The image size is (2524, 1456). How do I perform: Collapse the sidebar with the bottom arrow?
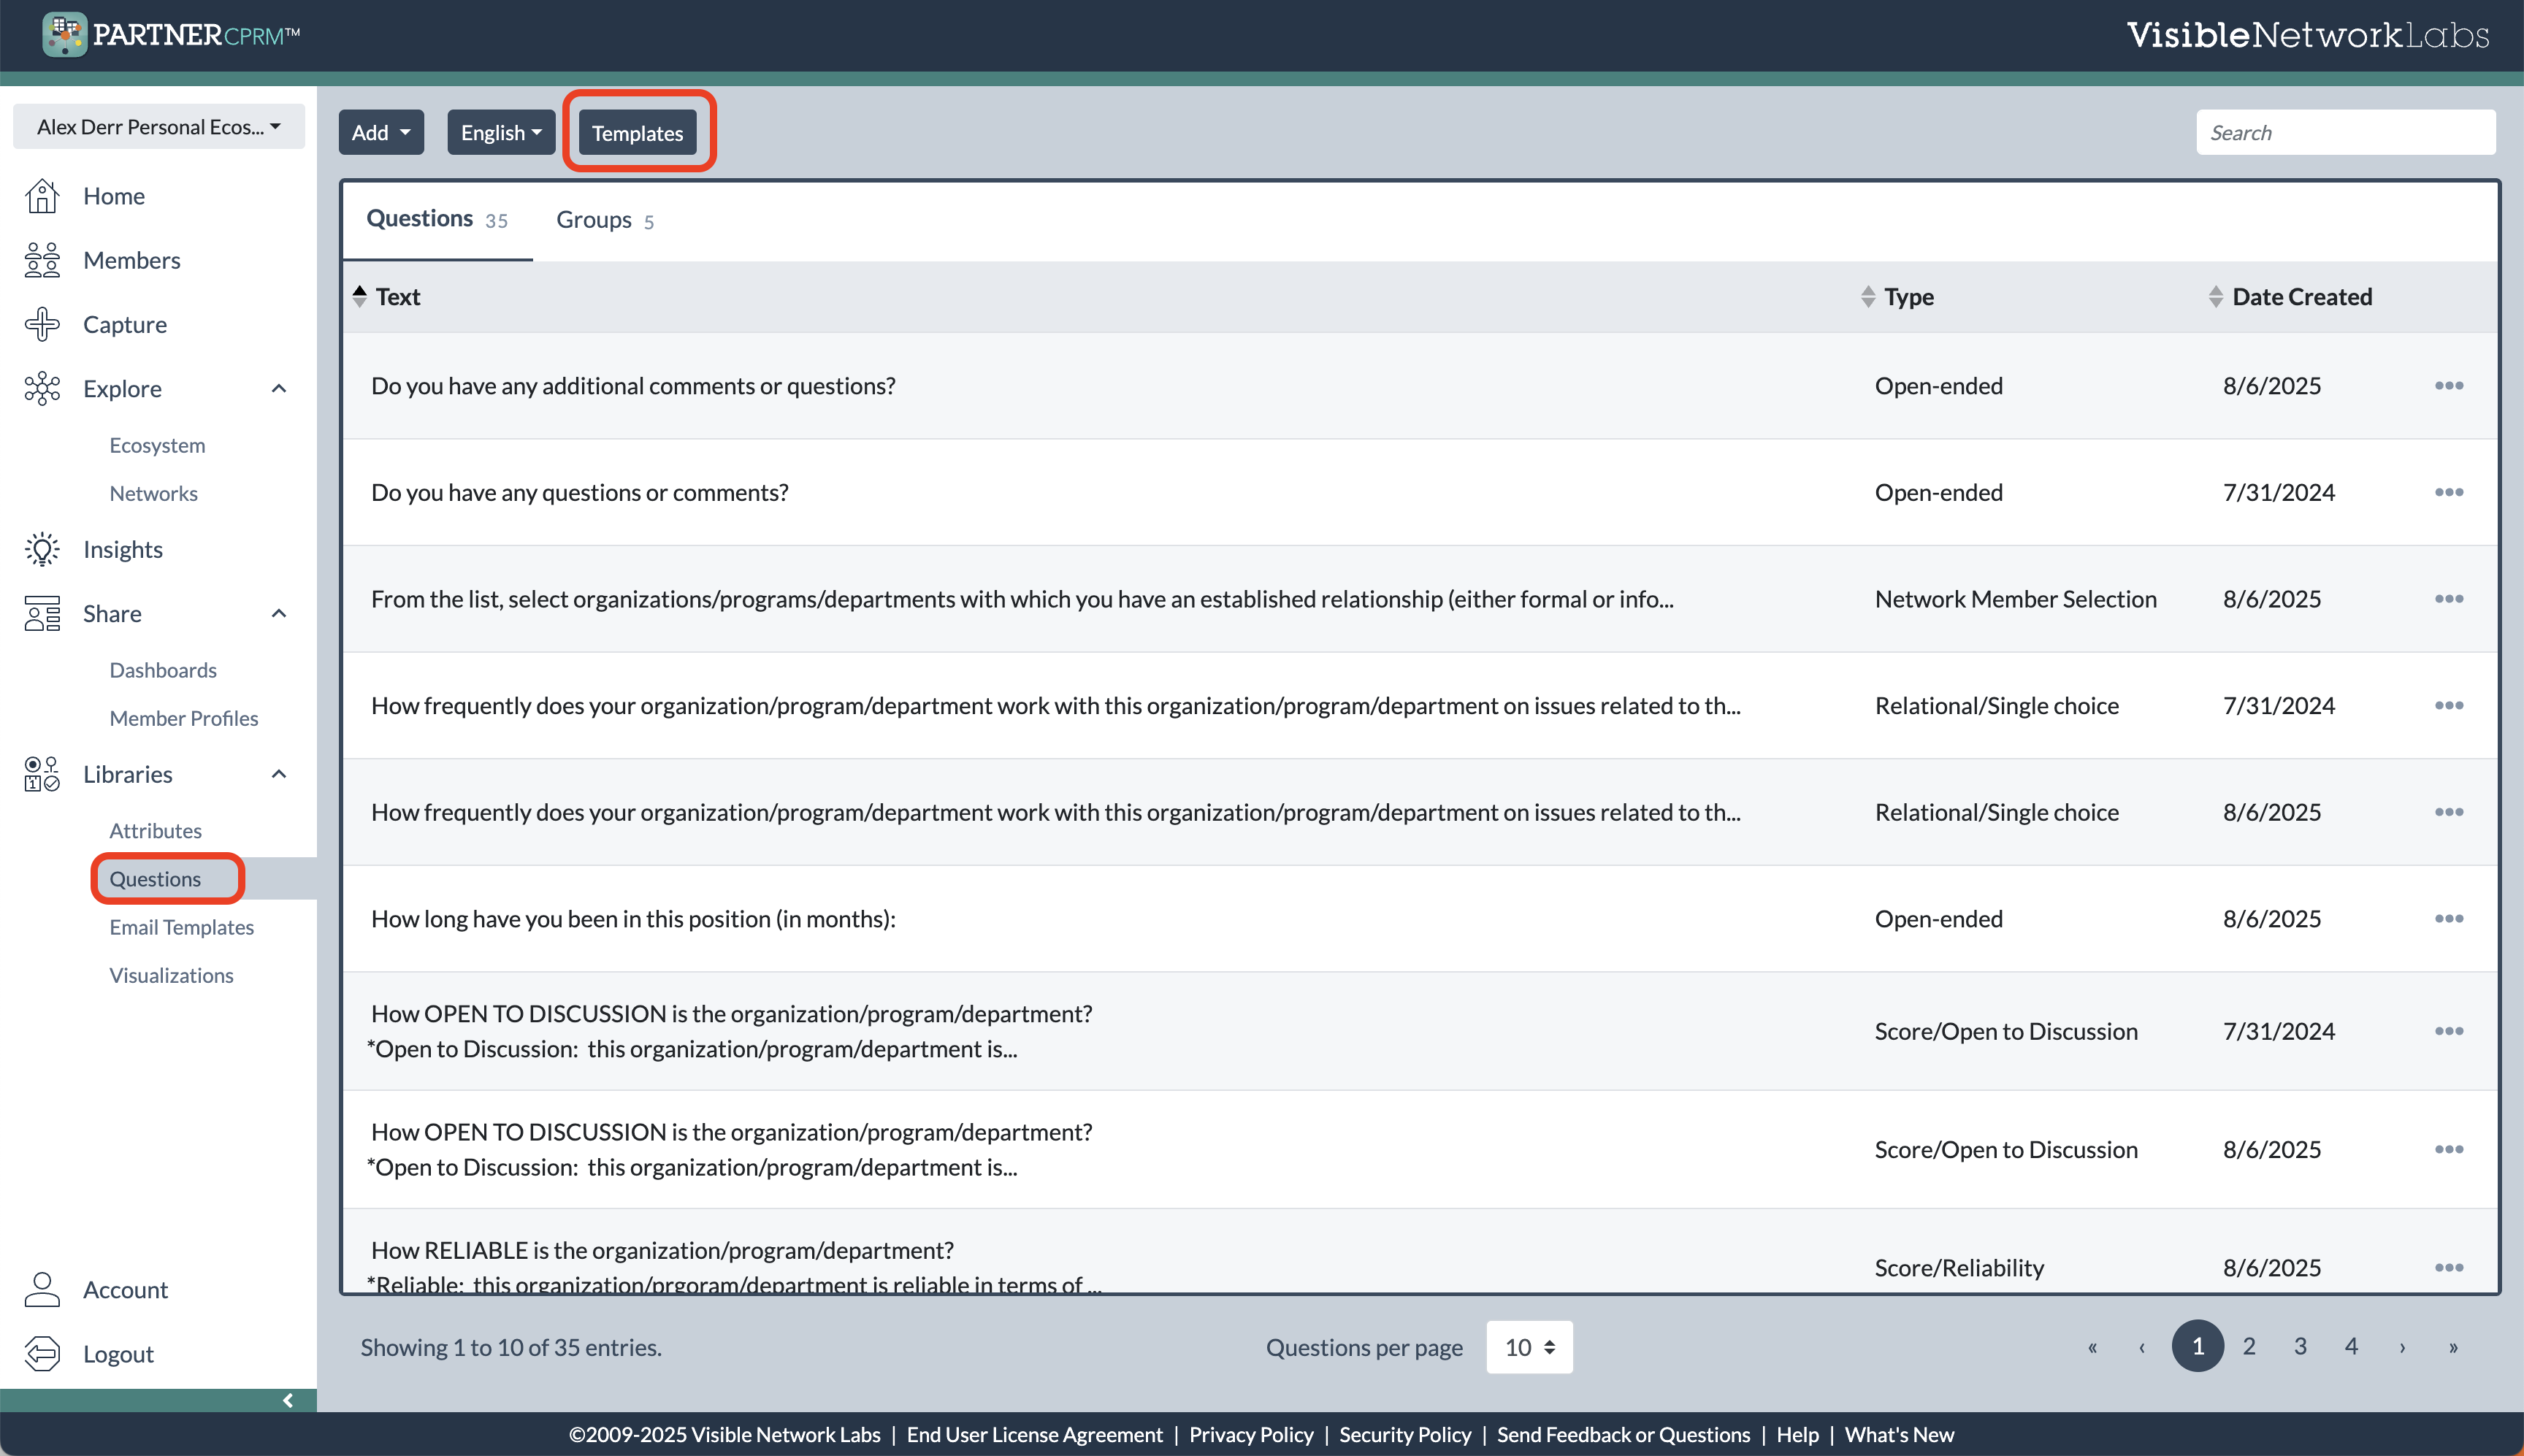287,1400
